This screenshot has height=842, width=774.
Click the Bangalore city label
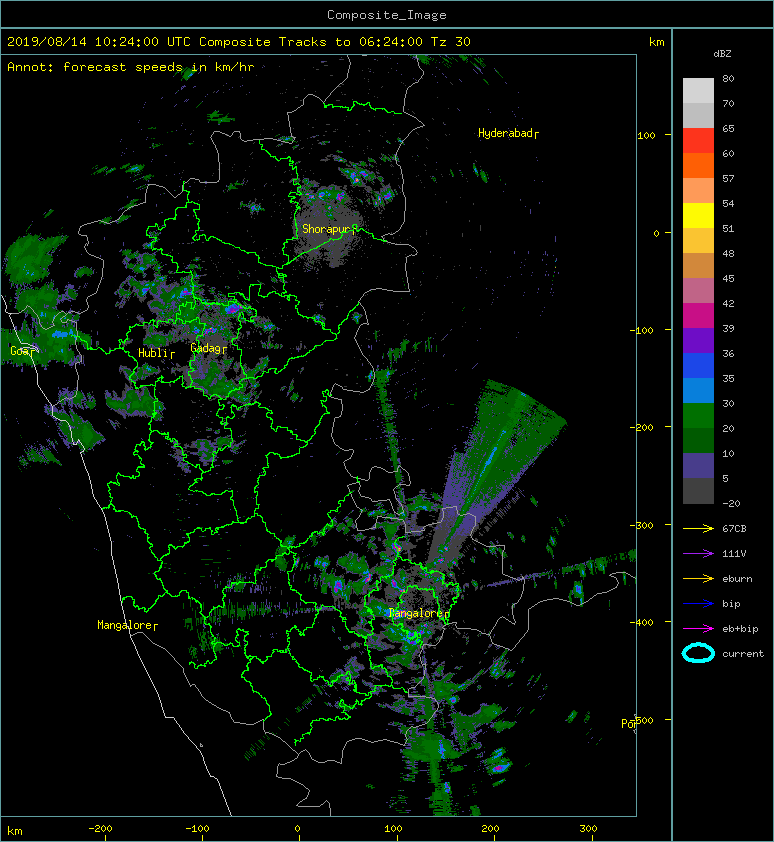[x=416, y=613]
